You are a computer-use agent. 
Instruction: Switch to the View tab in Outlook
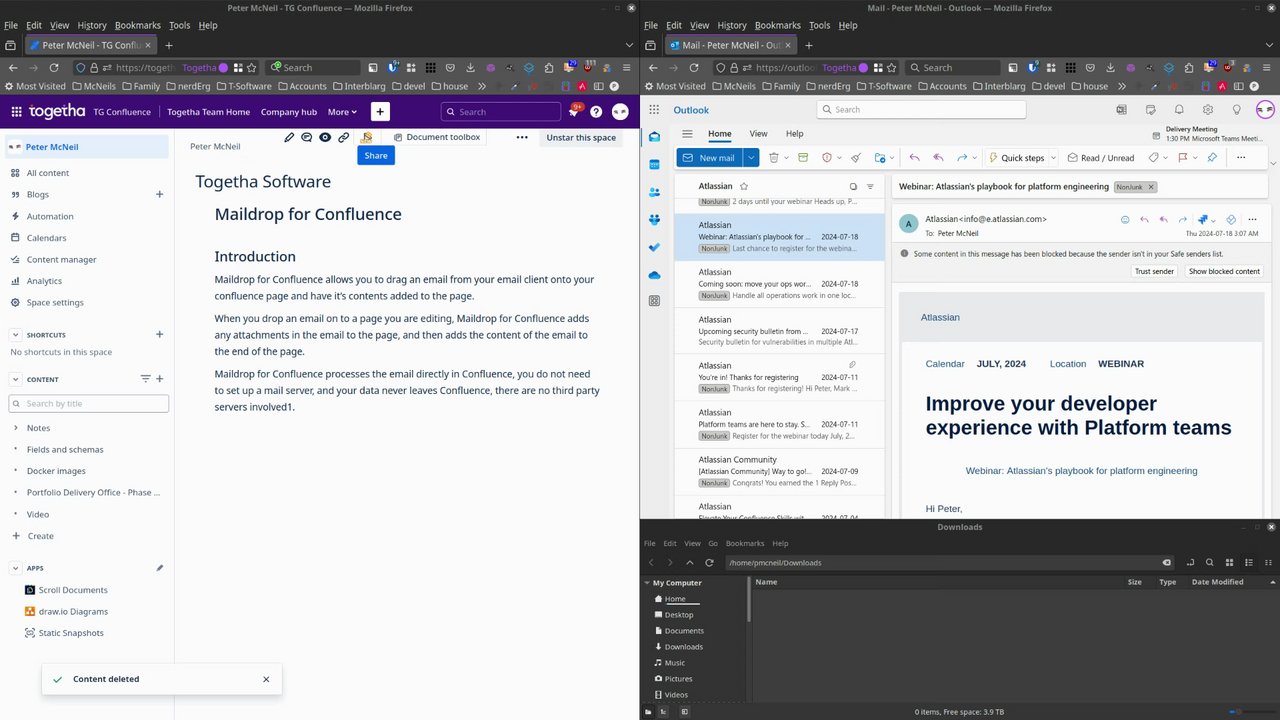[759, 133]
